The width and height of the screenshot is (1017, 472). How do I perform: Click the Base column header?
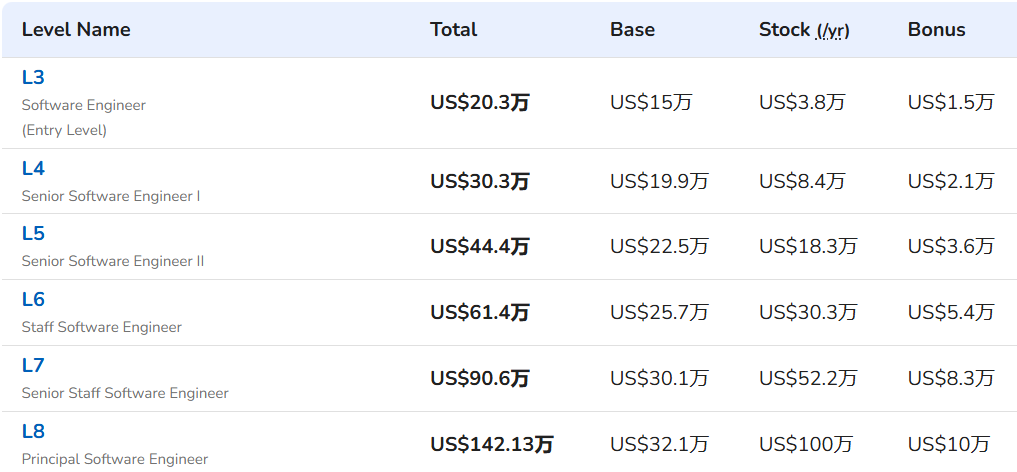point(632,30)
